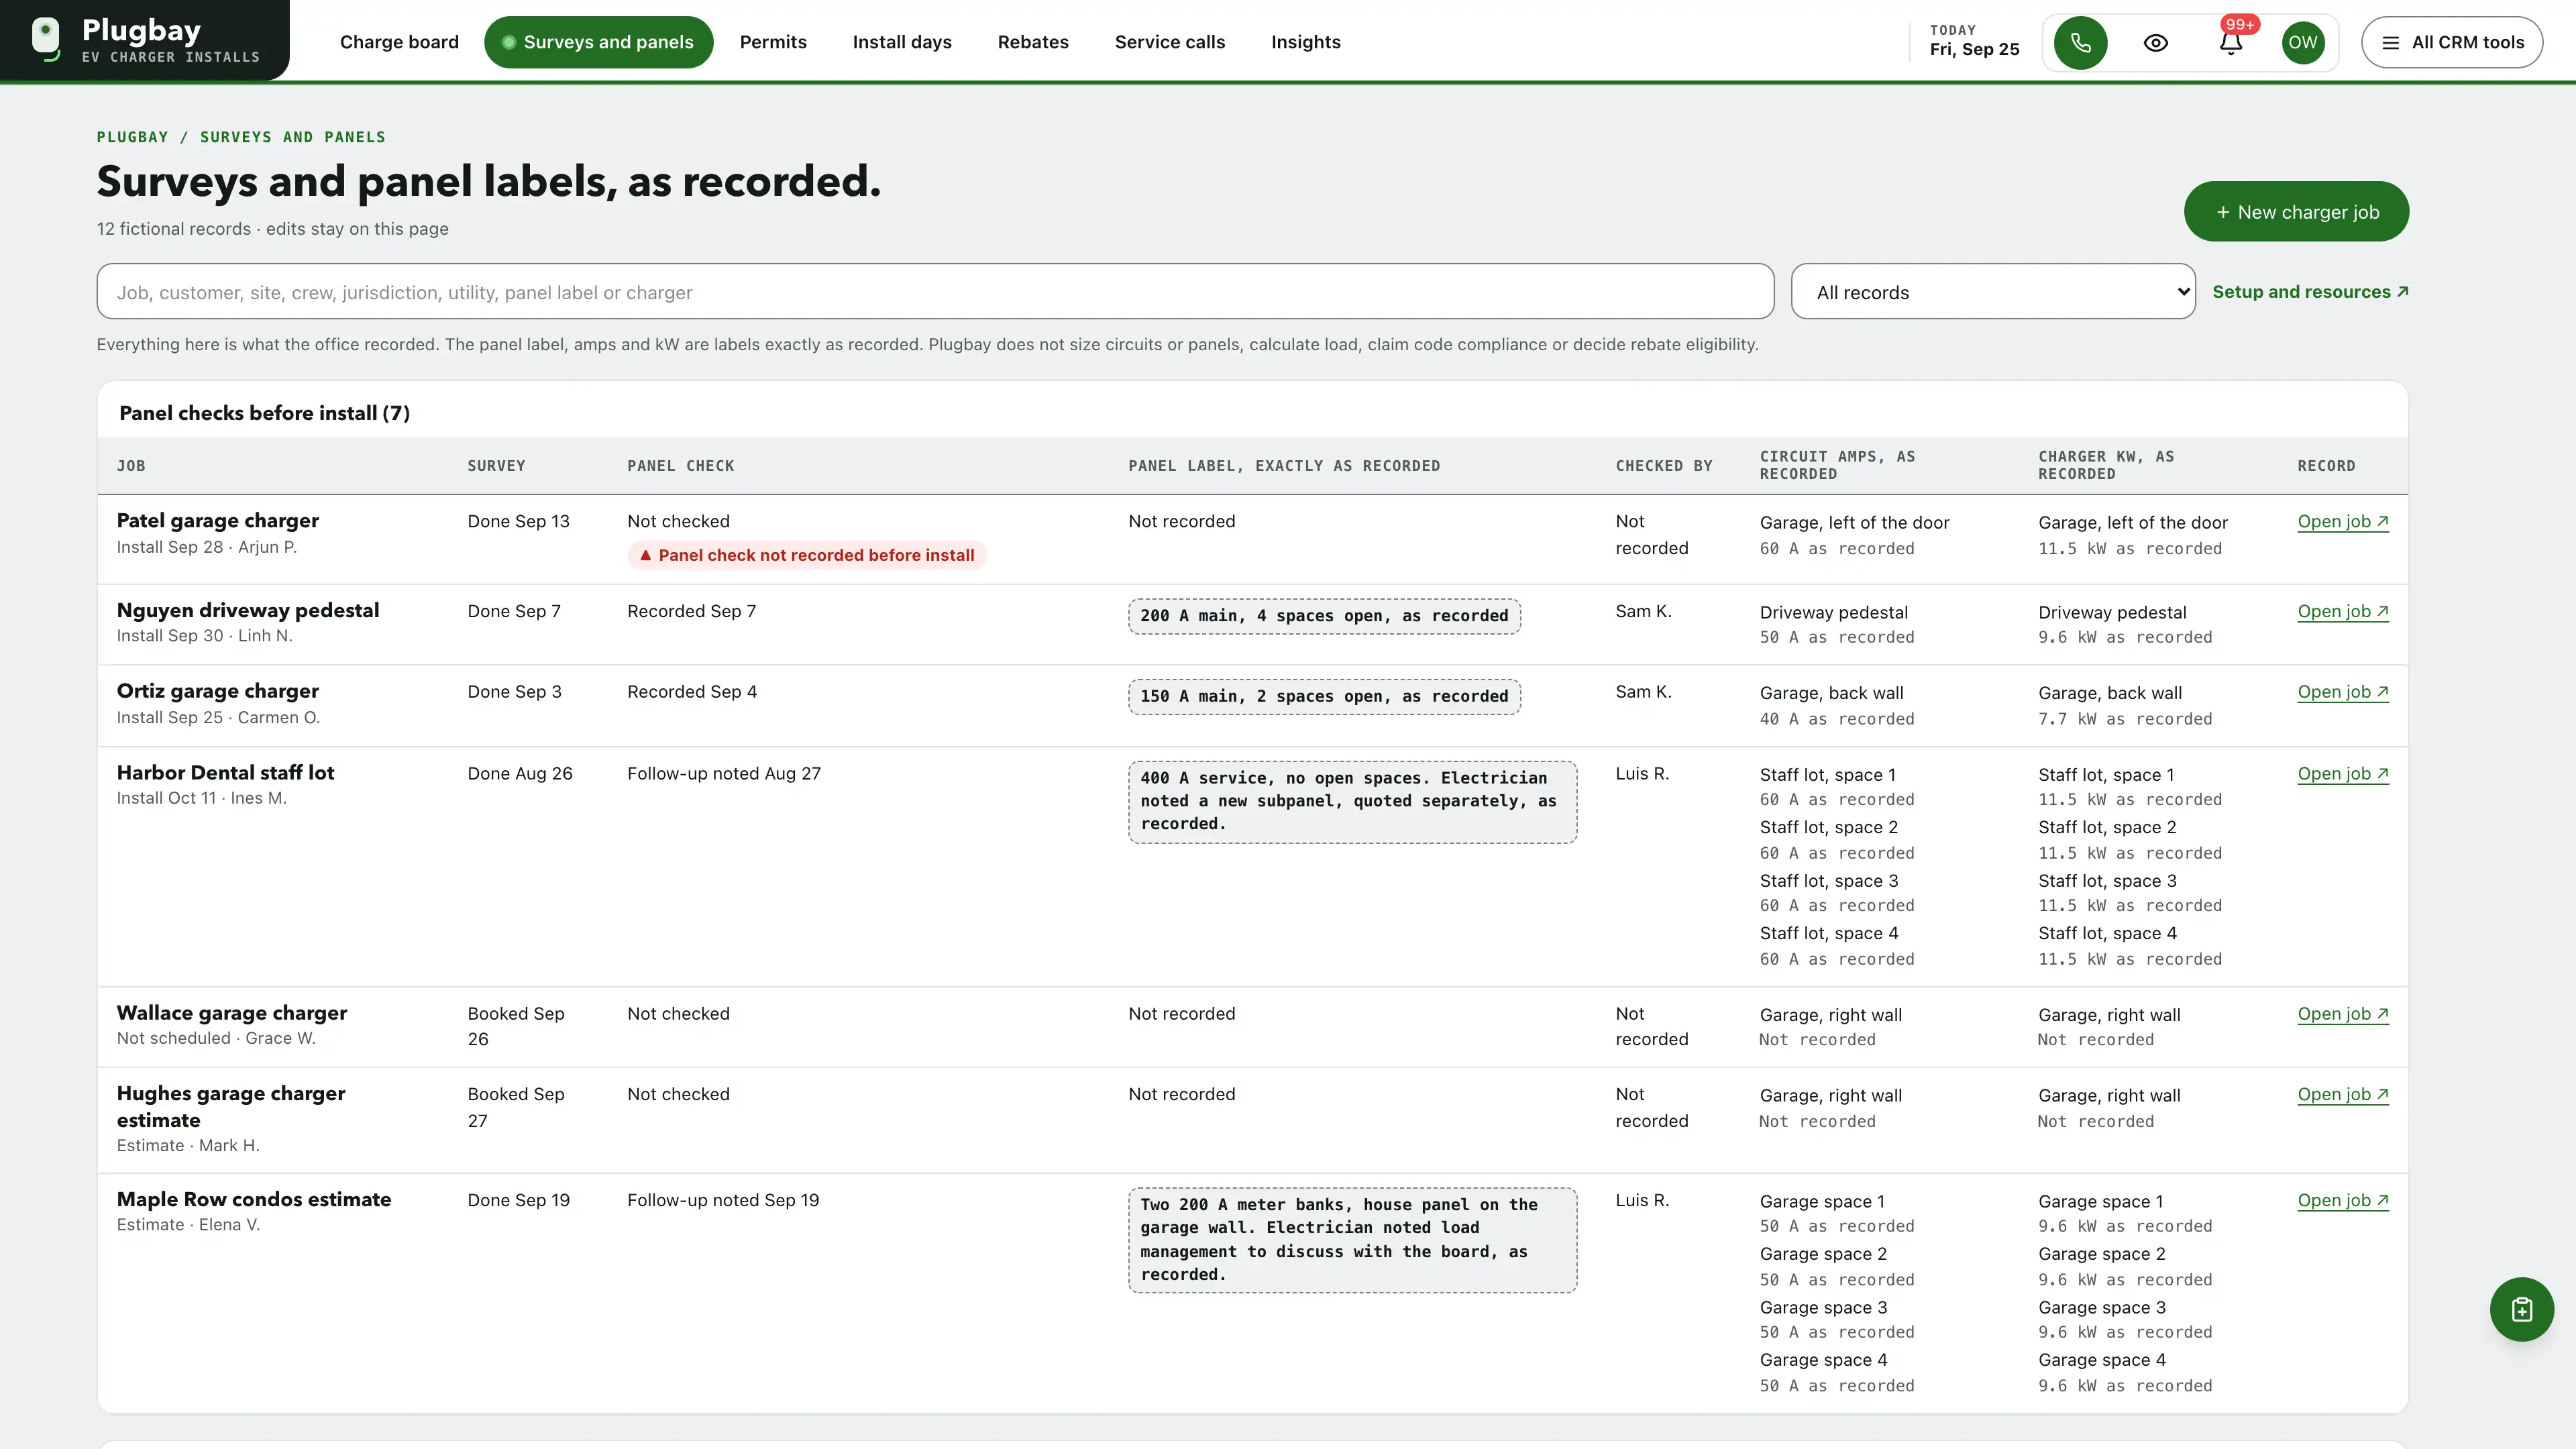Select Surveys and panels tab

(598, 42)
